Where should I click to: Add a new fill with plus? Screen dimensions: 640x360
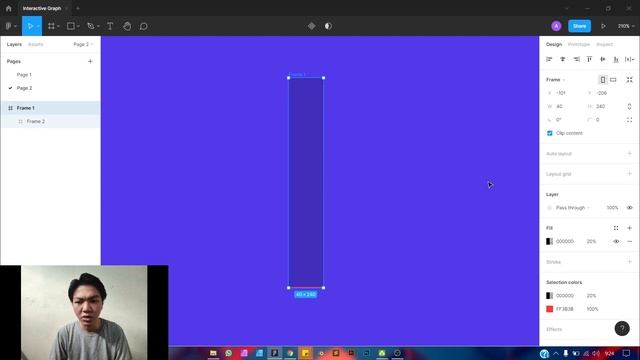pyautogui.click(x=629, y=228)
